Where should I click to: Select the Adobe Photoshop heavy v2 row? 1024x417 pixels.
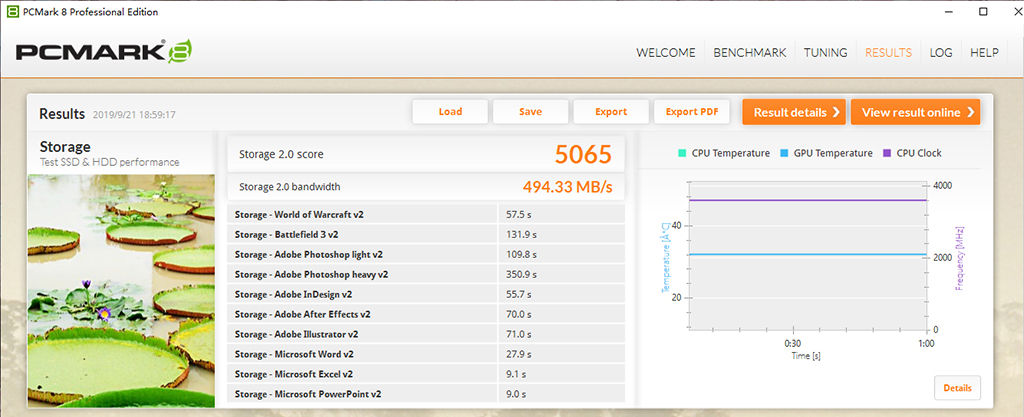tap(426, 274)
